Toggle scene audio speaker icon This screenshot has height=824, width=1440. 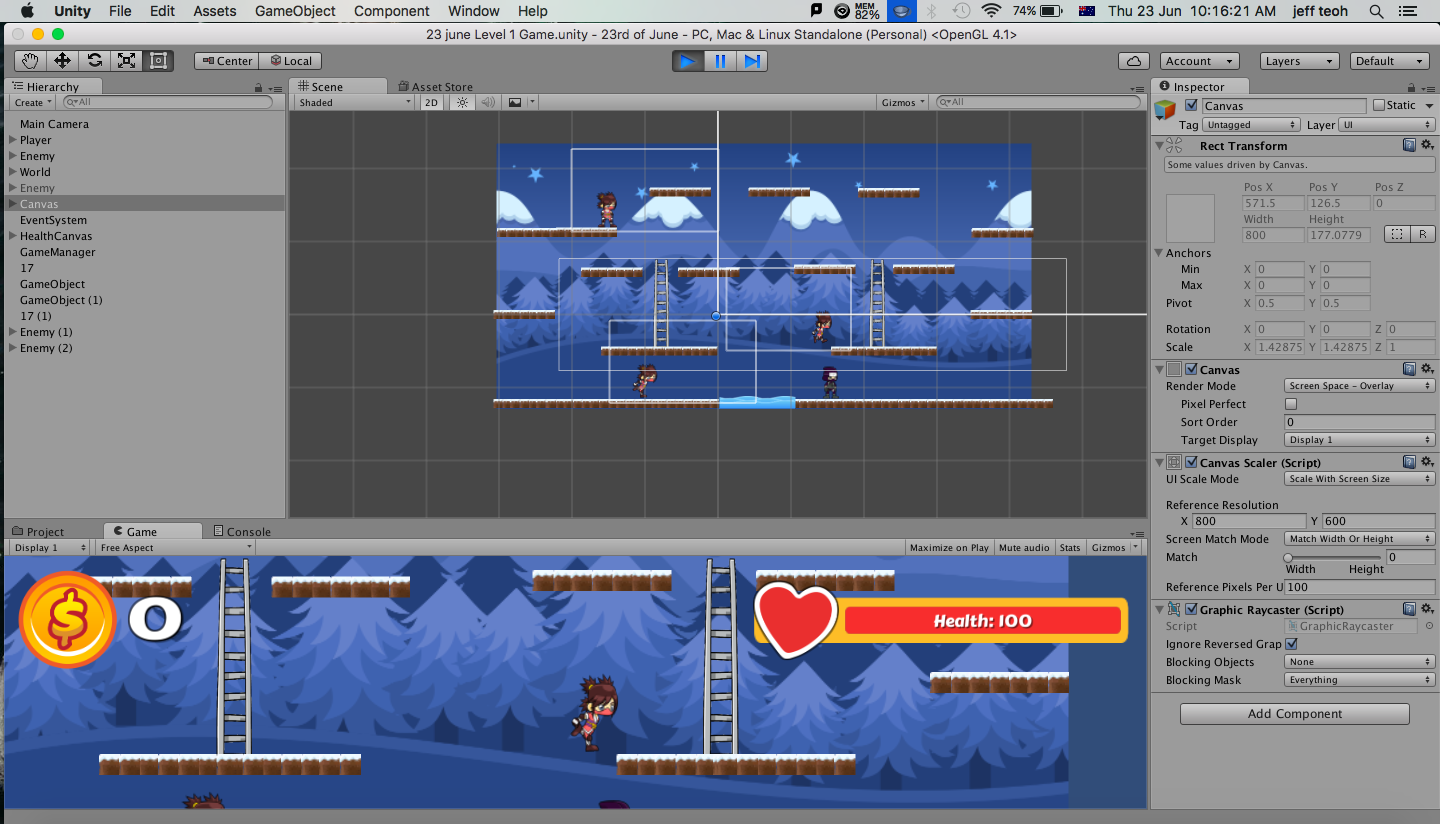point(487,102)
